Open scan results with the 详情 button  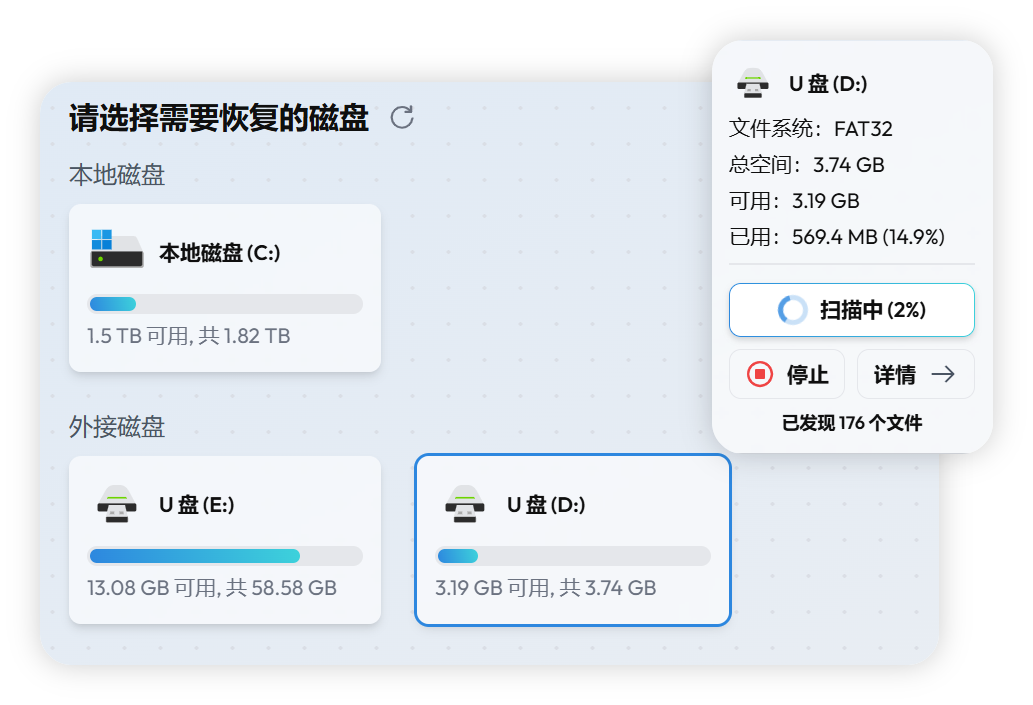[x=915, y=374]
